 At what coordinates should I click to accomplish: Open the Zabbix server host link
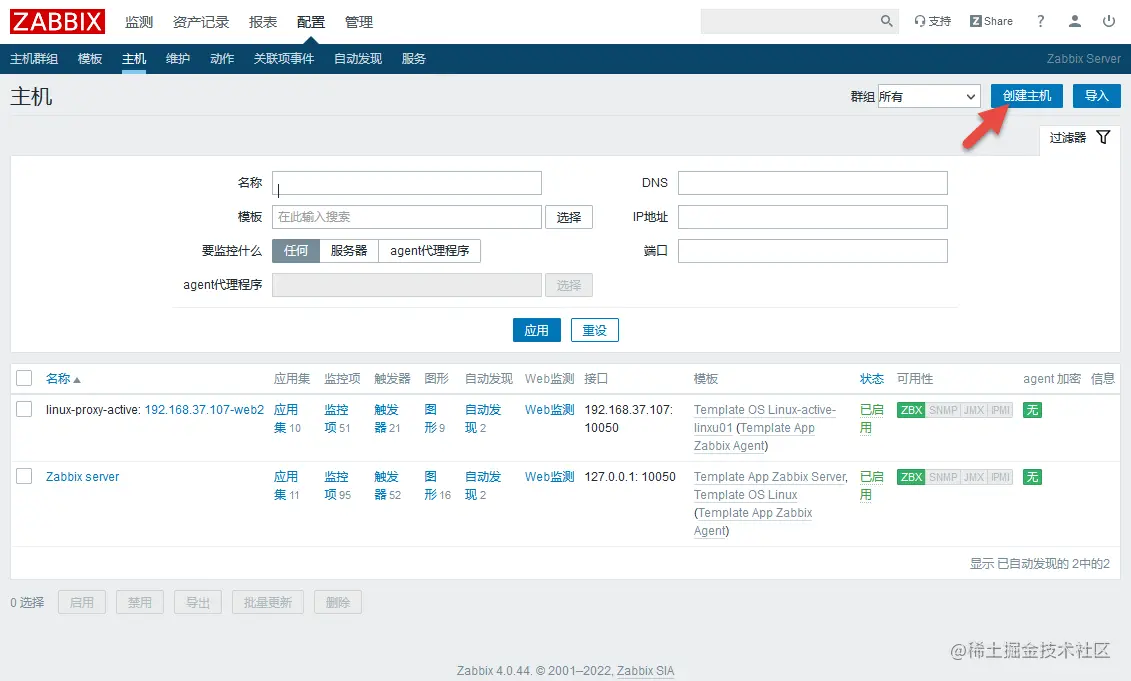[82, 477]
